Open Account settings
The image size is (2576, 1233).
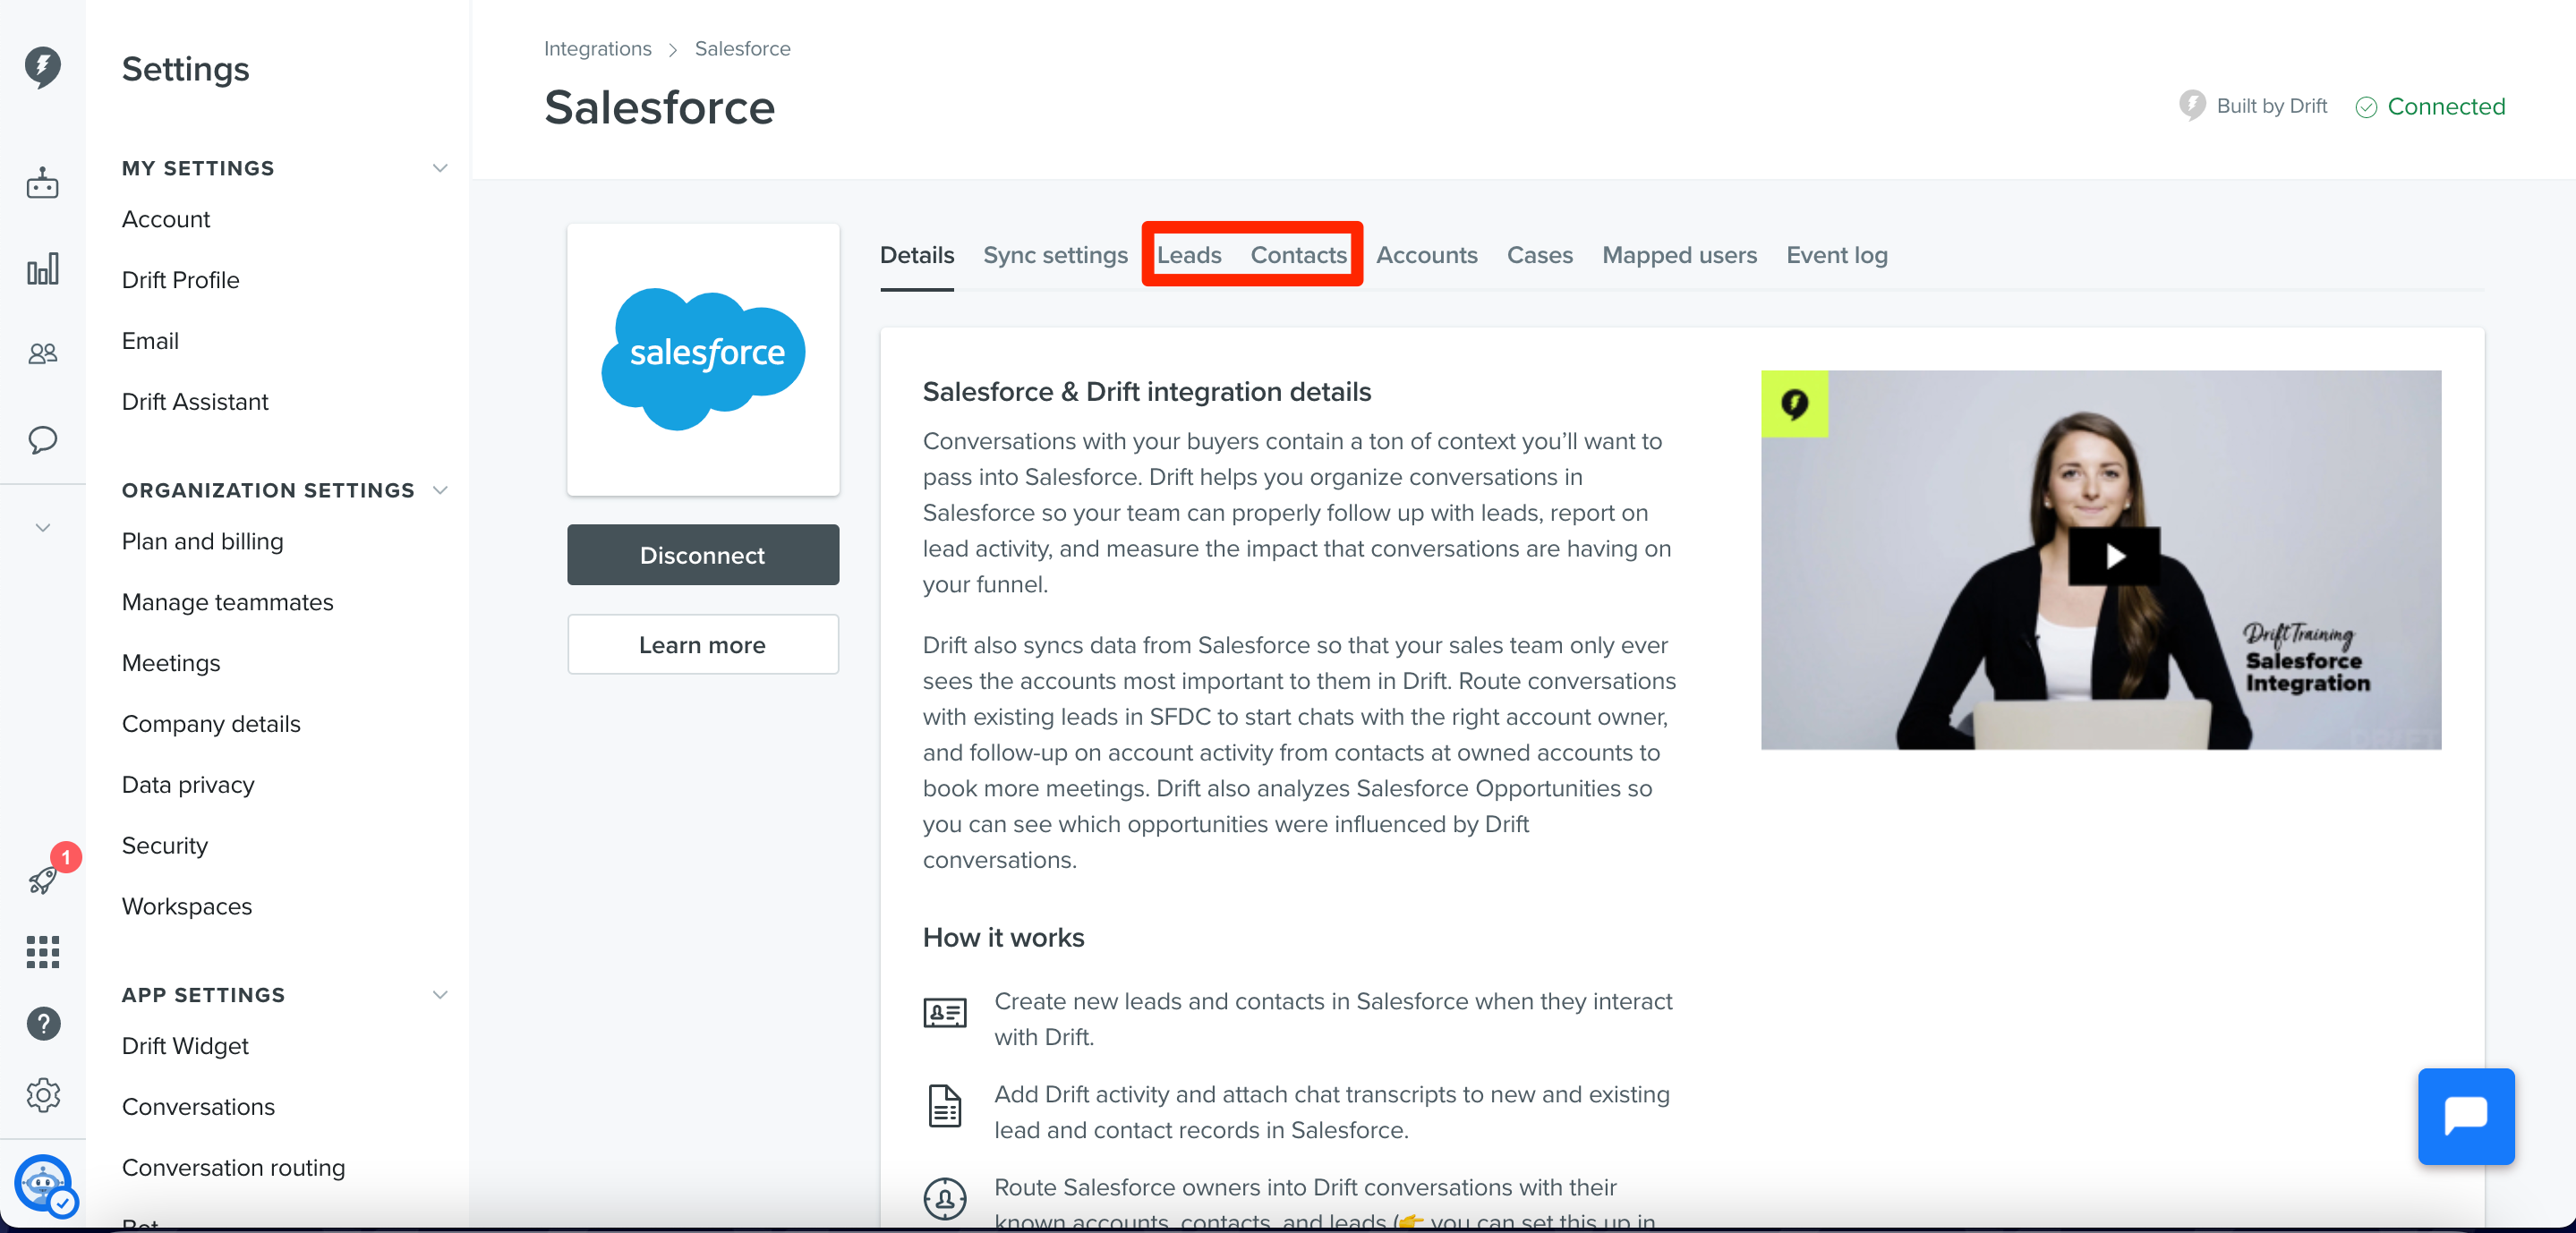click(166, 219)
